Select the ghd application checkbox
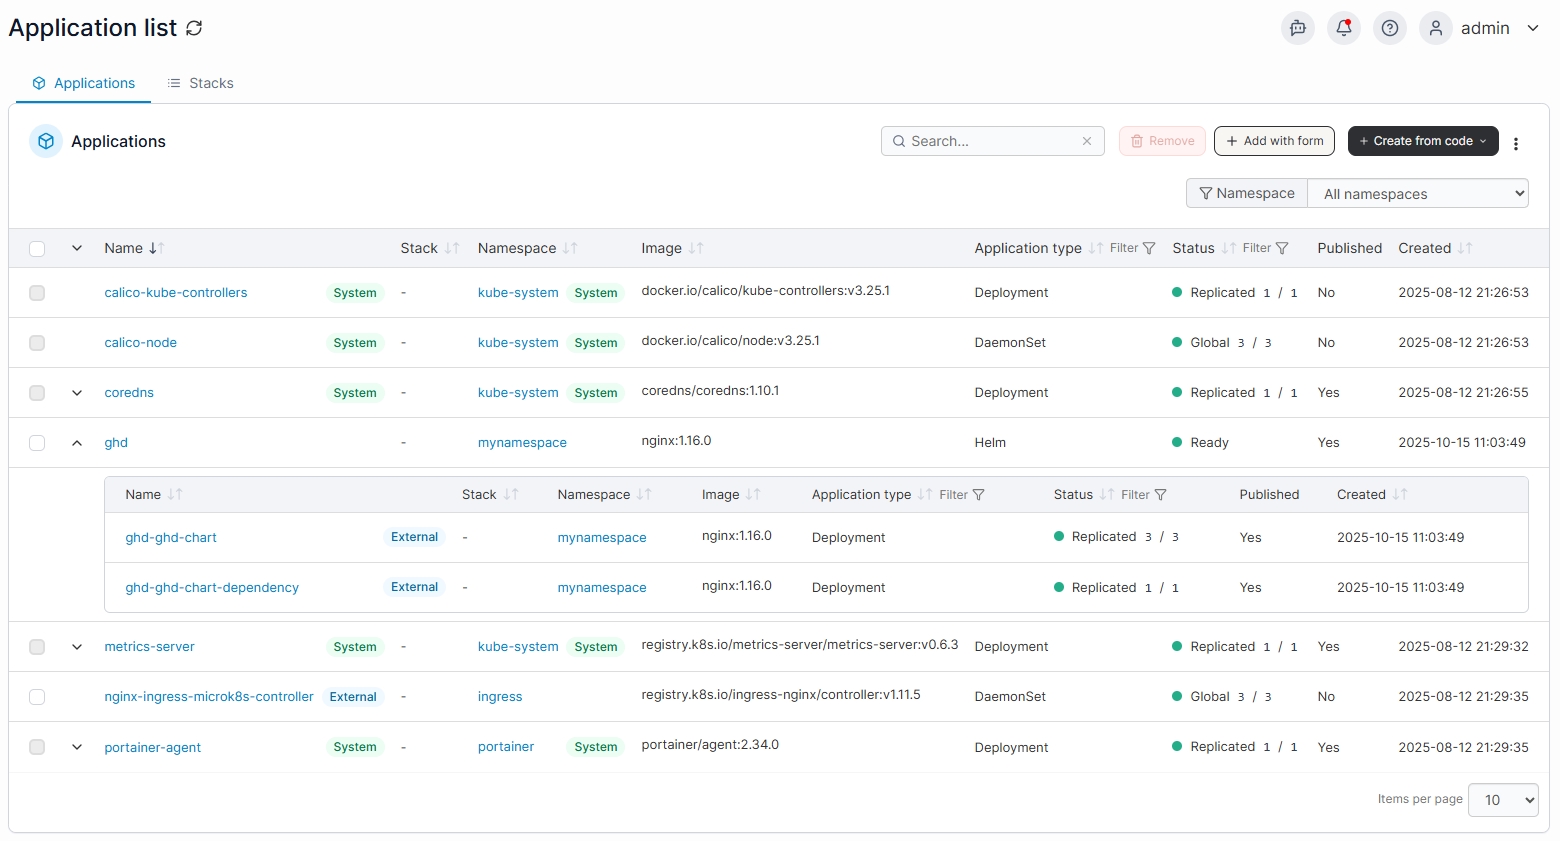This screenshot has height=841, width=1560. pos(37,443)
